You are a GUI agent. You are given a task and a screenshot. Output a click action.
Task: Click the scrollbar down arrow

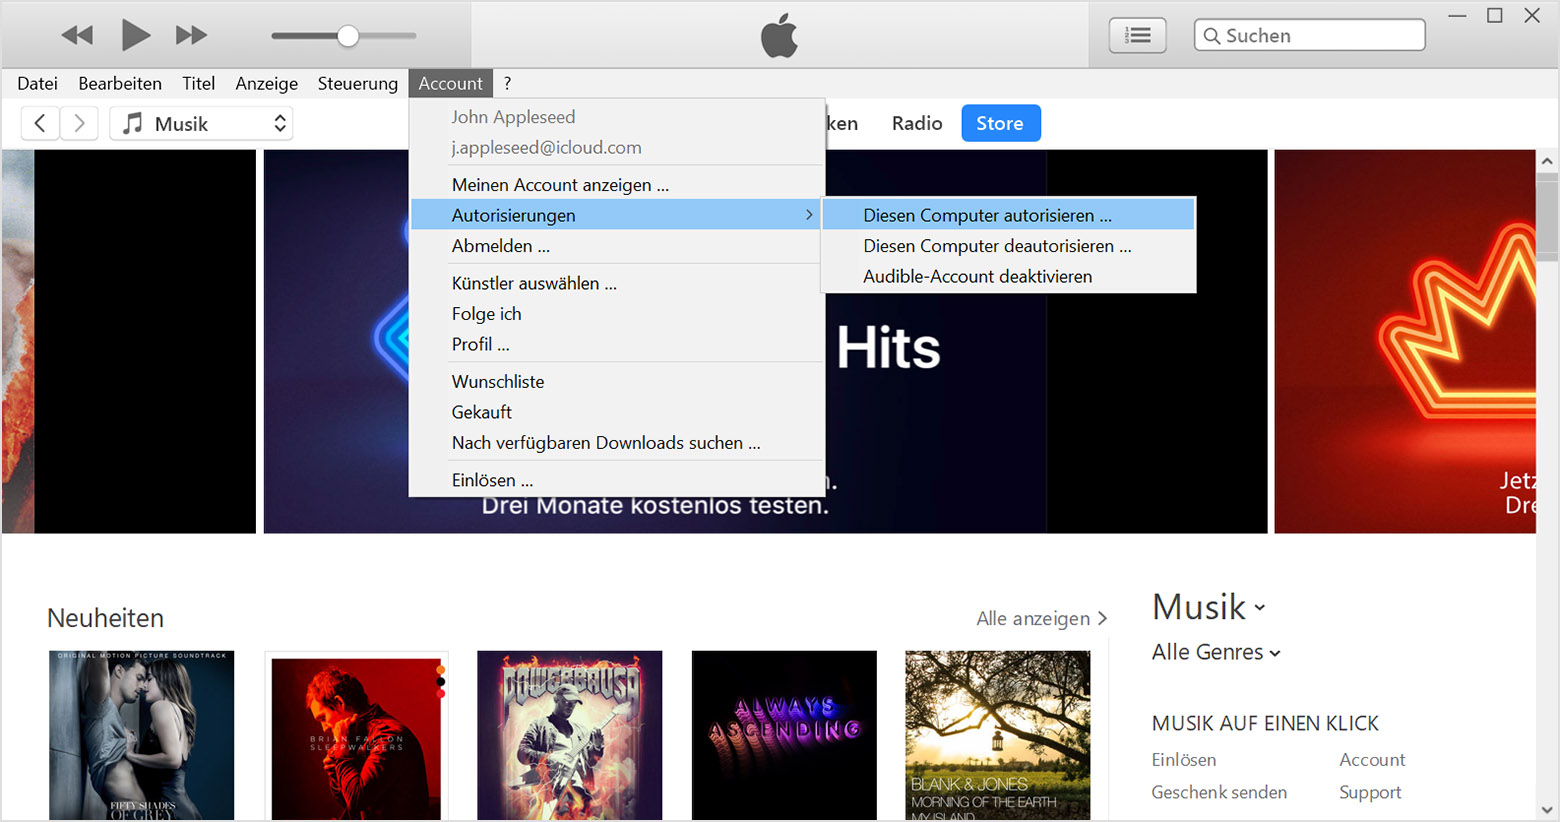click(x=1547, y=810)
